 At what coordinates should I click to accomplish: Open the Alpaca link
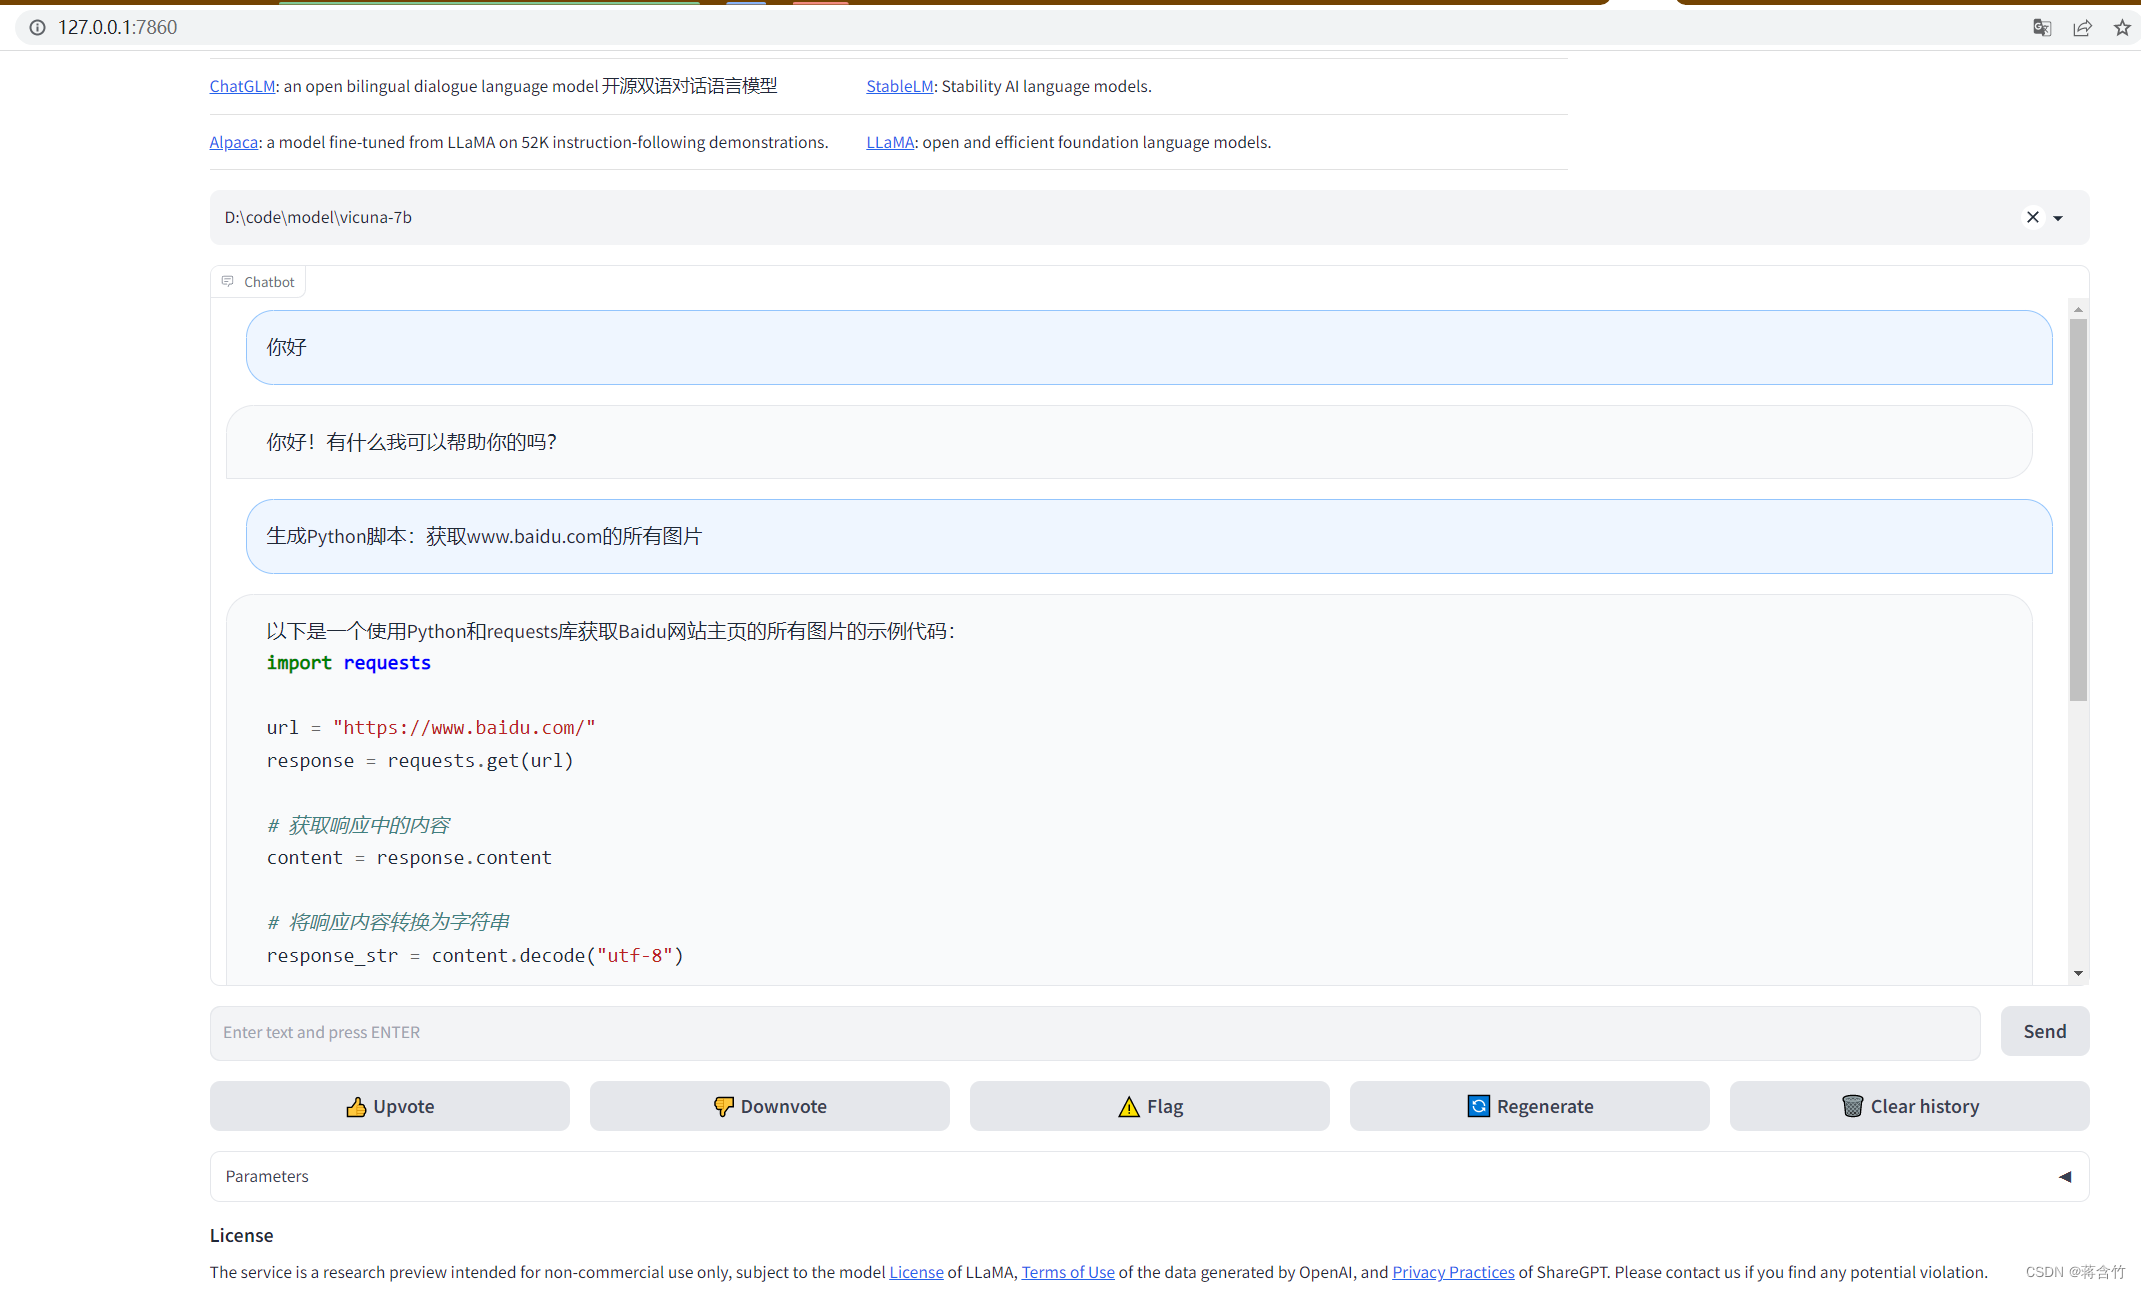(x=234, y=142)
